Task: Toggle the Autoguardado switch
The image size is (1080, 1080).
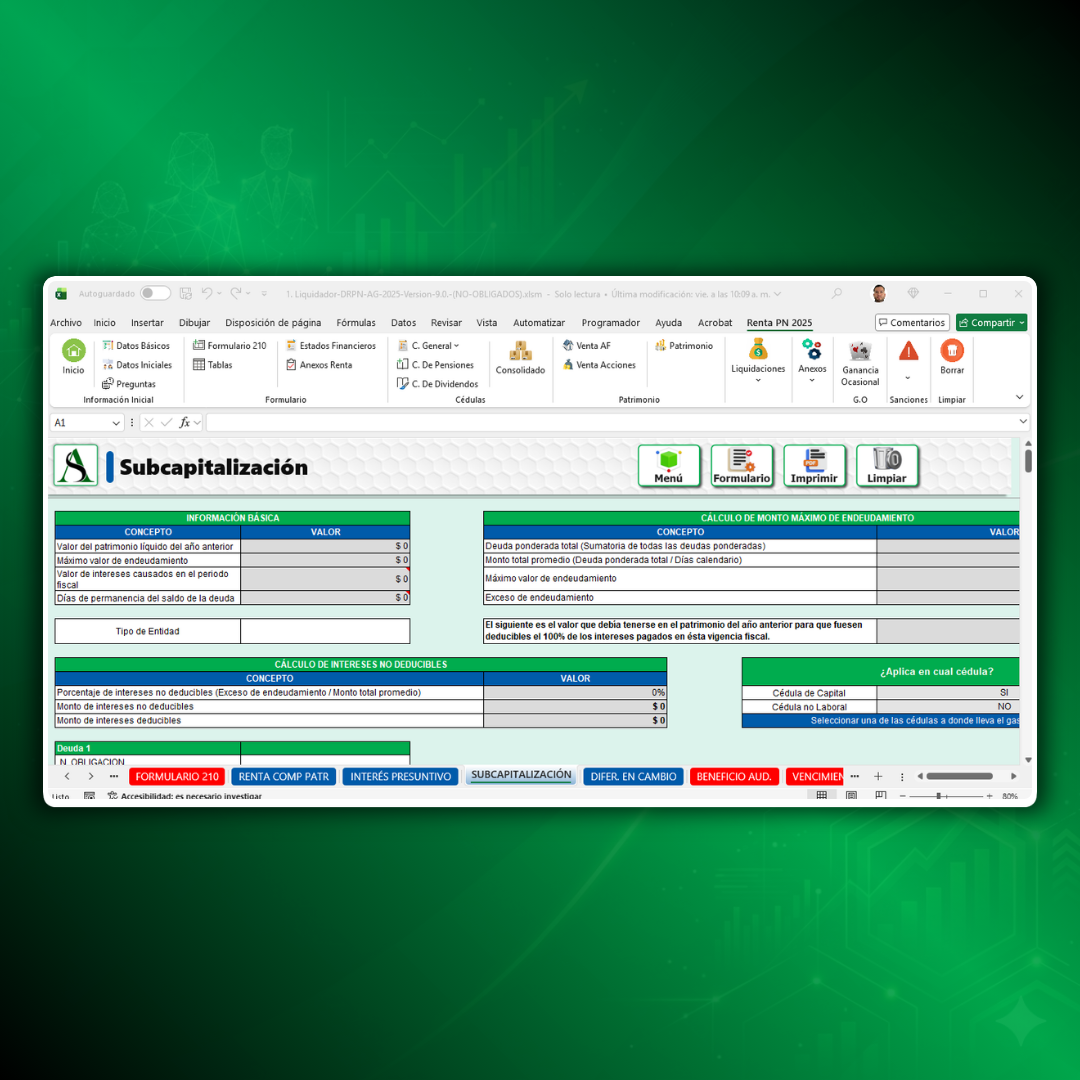Action: (155, 294)
